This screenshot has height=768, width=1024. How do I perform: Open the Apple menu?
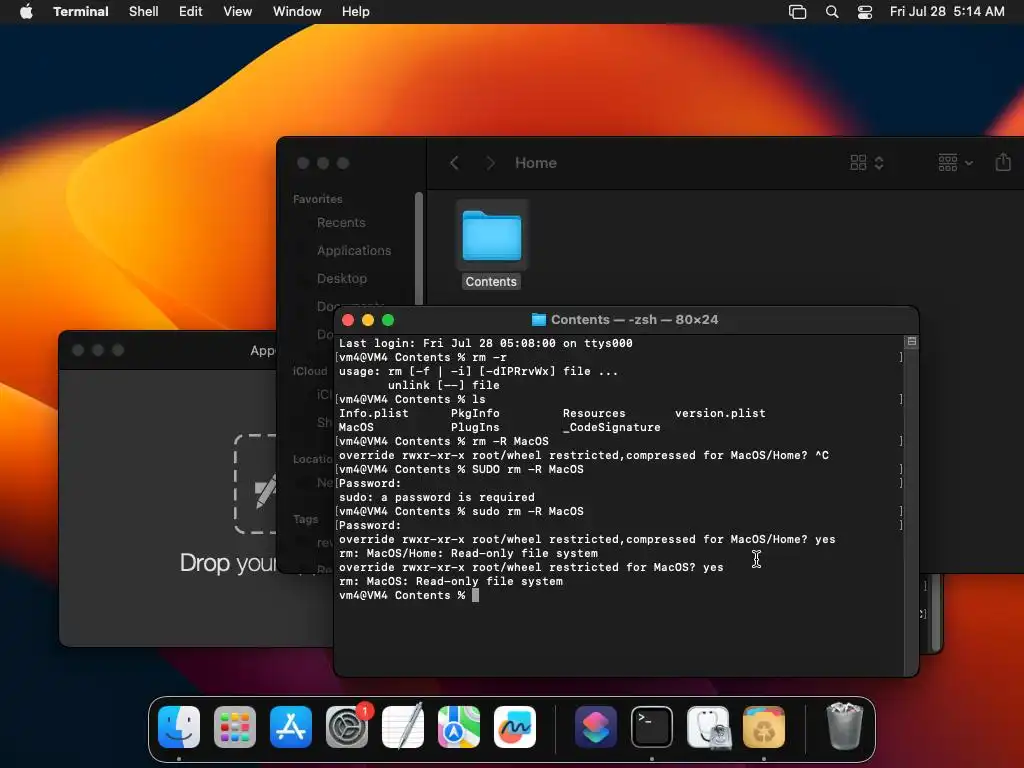(26, 11)
